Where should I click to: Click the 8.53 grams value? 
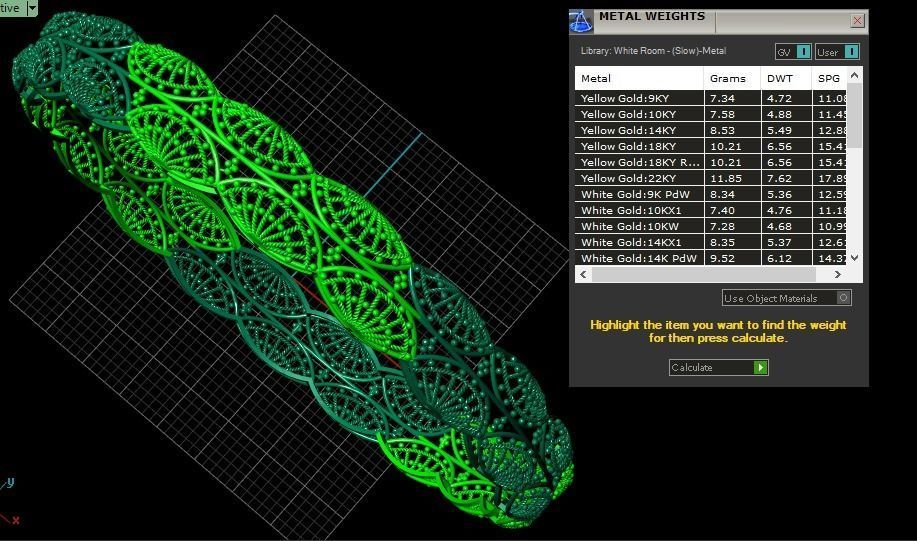point(722,130)
